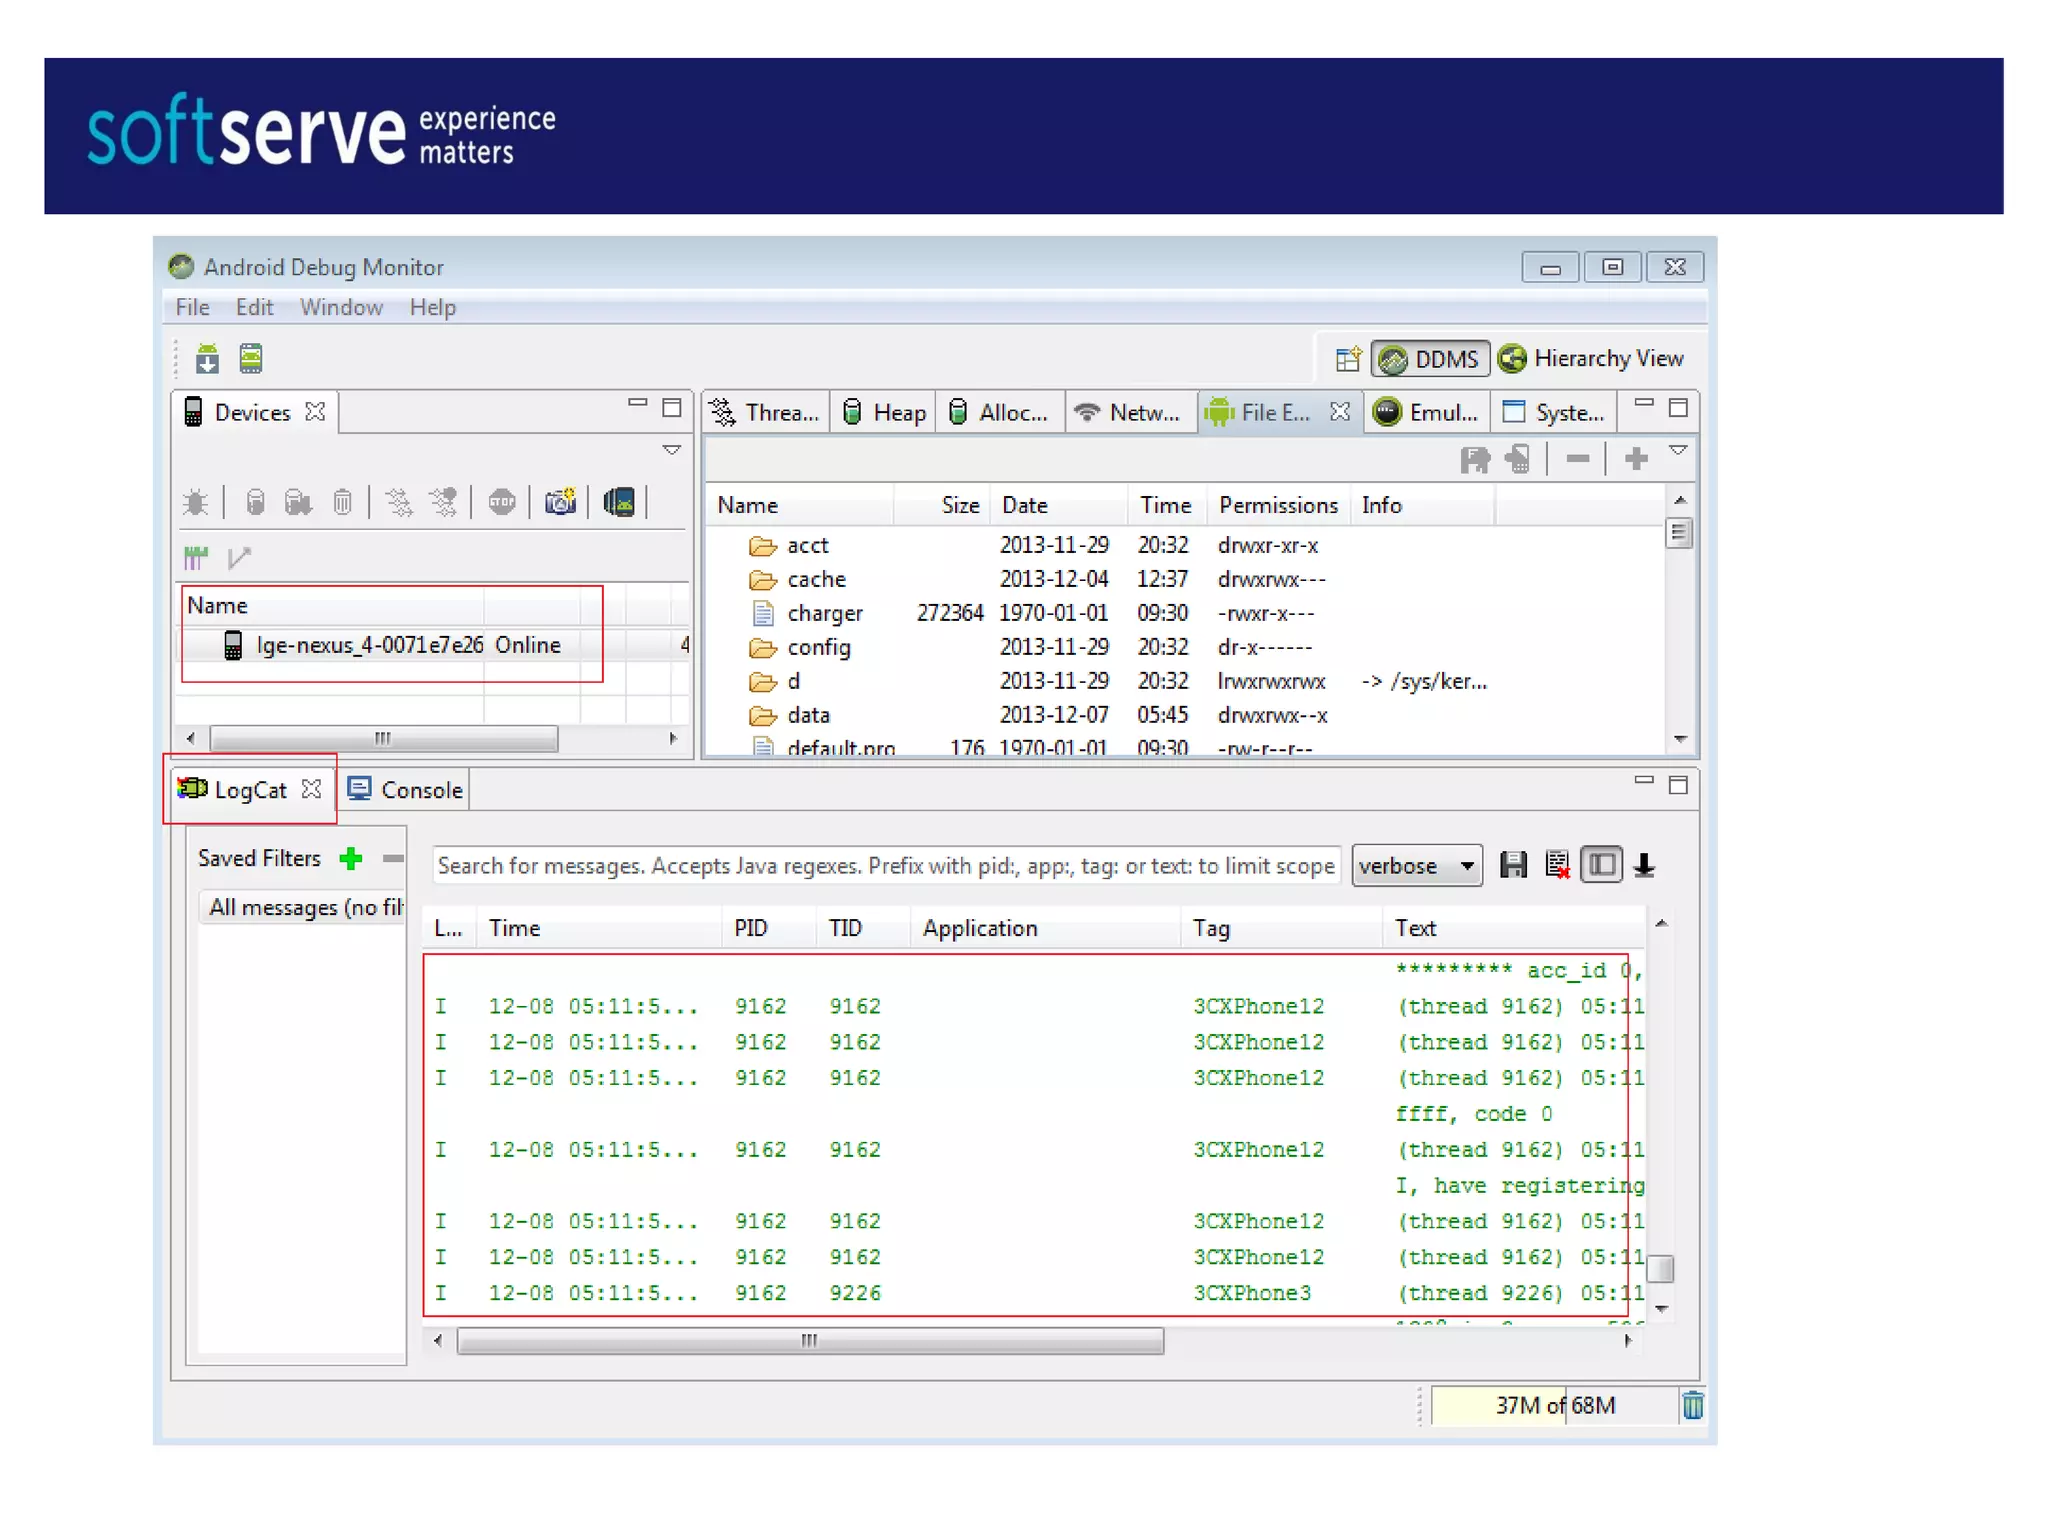Screen dimensions: 2048x1536
Task: Click the pull file from device icon
Action: [x=1475, y=459]
